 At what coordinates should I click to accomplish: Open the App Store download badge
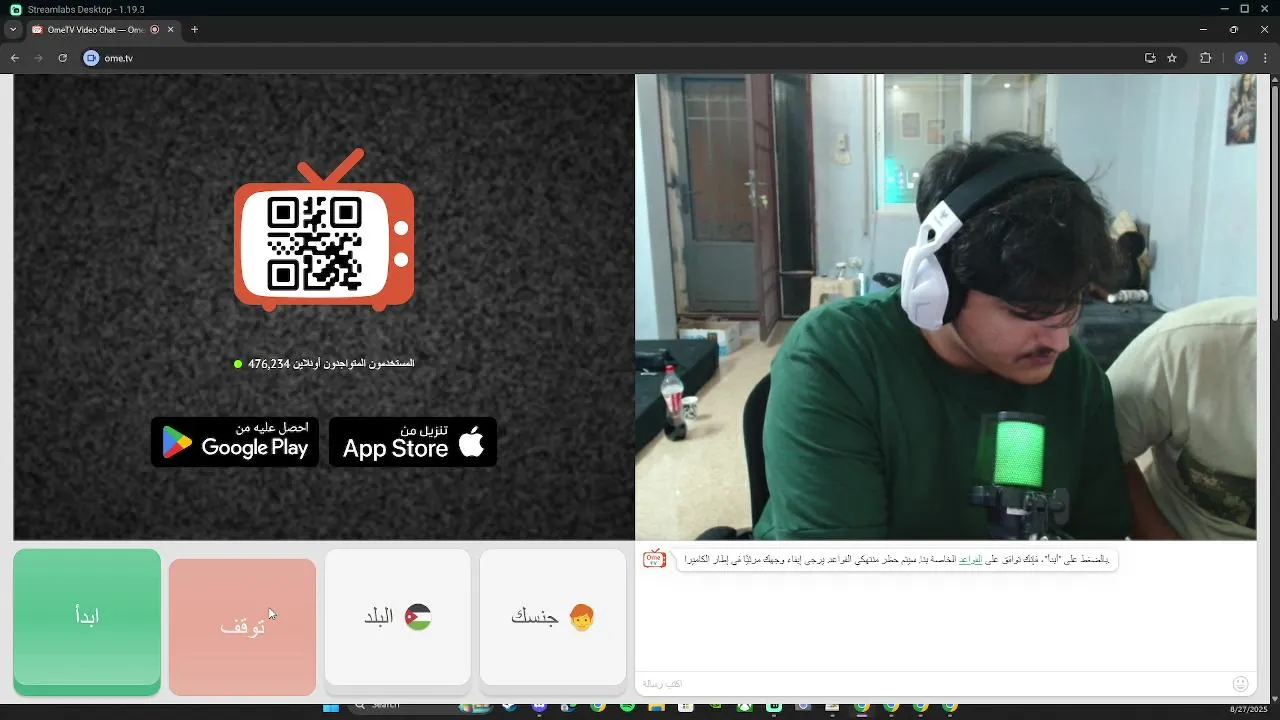pyautogui.click(x=413, y=442)
